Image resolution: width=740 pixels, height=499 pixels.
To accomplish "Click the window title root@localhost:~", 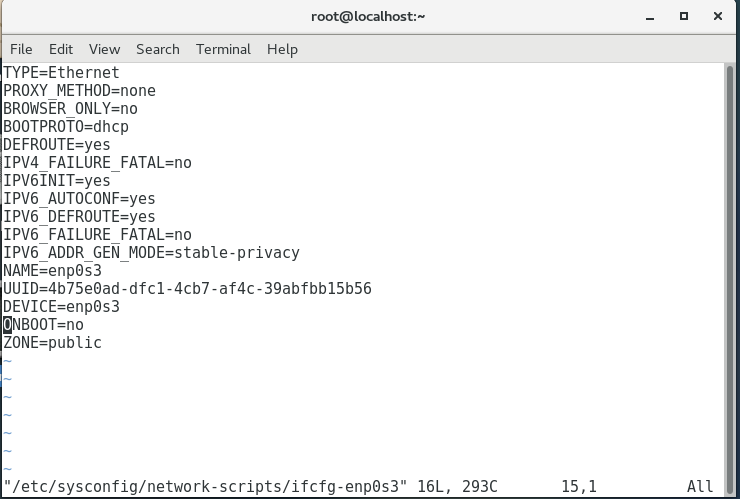I will pos(368,17).
